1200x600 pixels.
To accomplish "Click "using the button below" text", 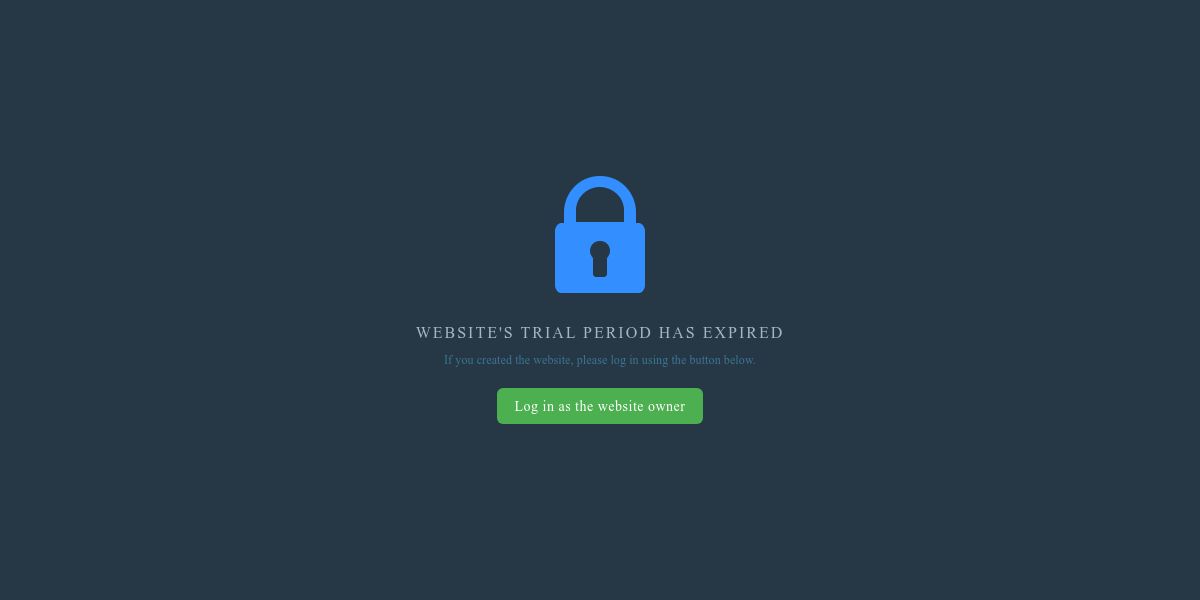I will pos(699,360).
